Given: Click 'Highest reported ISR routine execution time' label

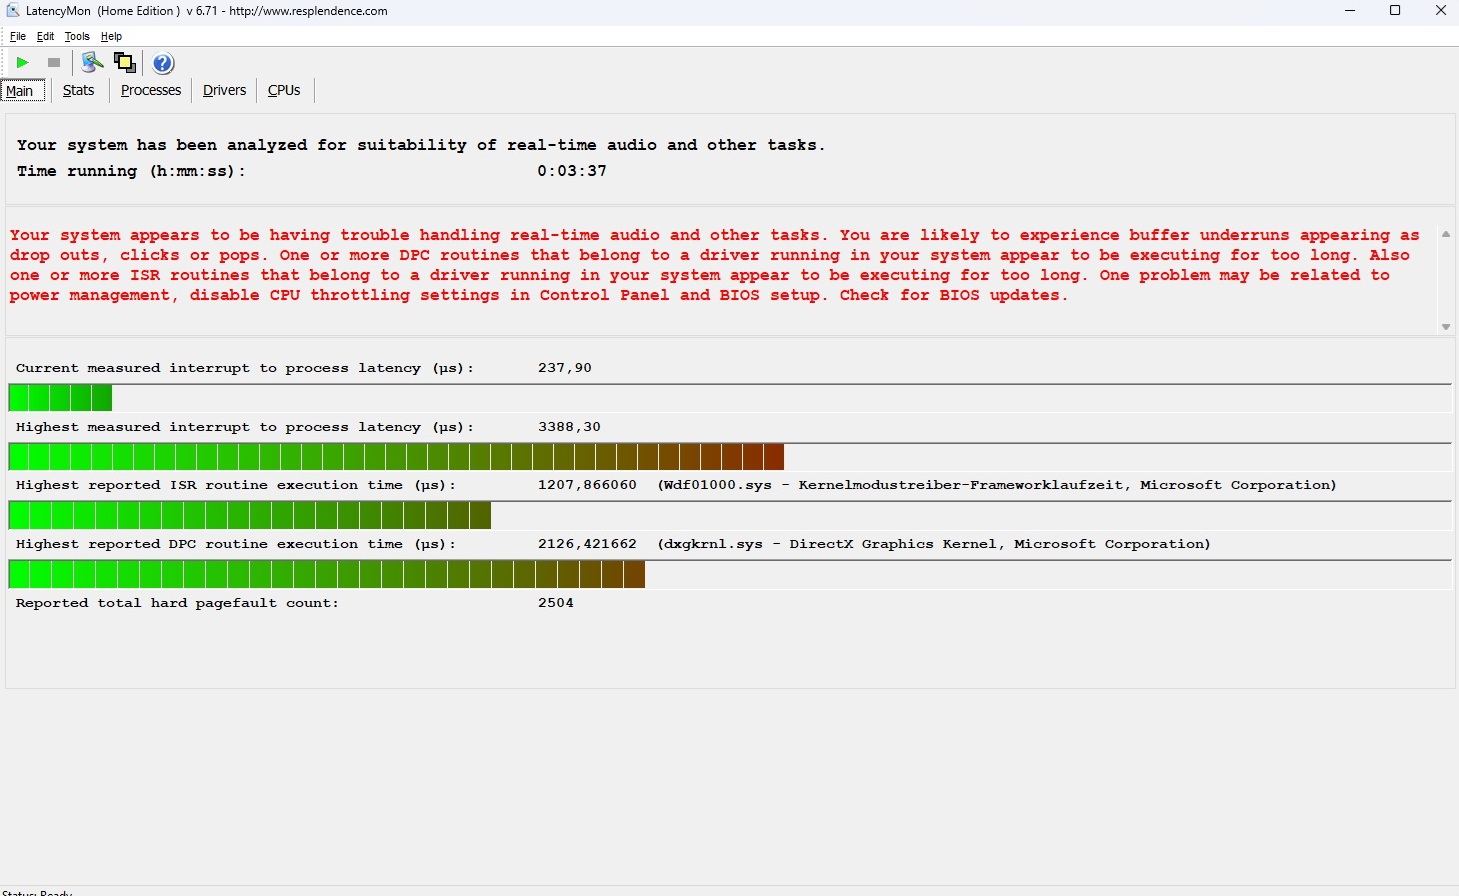Looking at the screenshot, I should click(236, 485).
